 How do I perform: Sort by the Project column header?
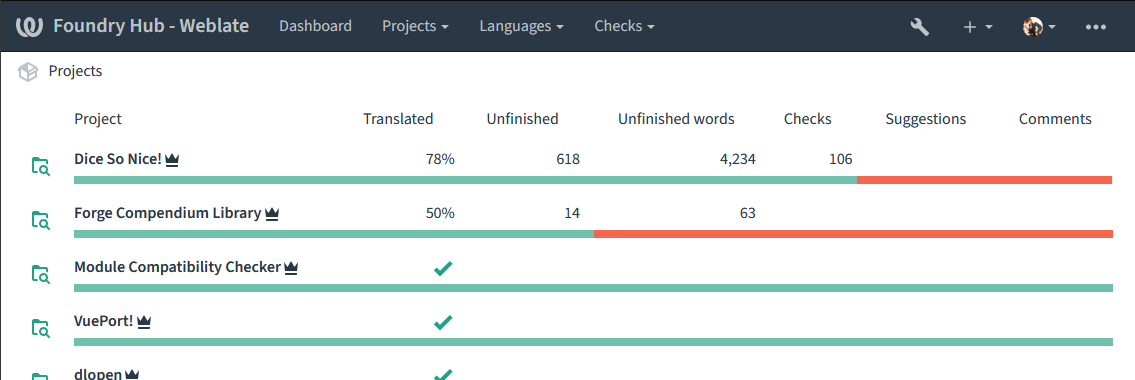click(98, 119)
